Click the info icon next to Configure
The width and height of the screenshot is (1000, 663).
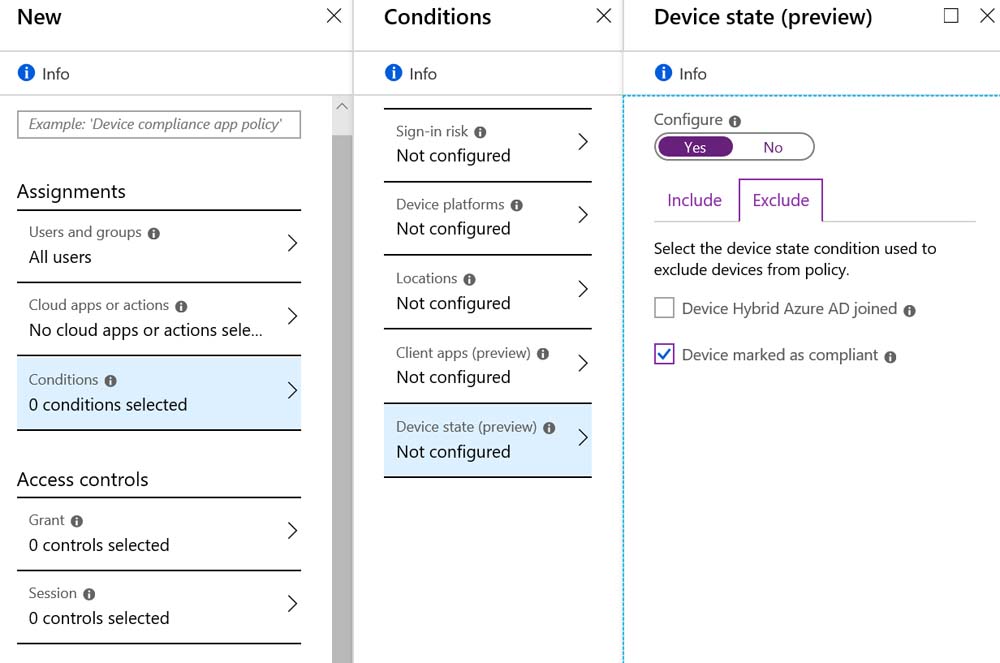coord(735,121)
